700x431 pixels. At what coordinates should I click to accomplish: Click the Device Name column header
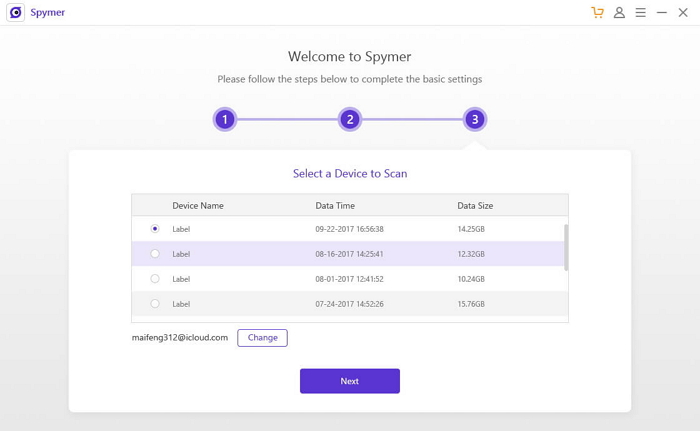click(x=198, y=206)
